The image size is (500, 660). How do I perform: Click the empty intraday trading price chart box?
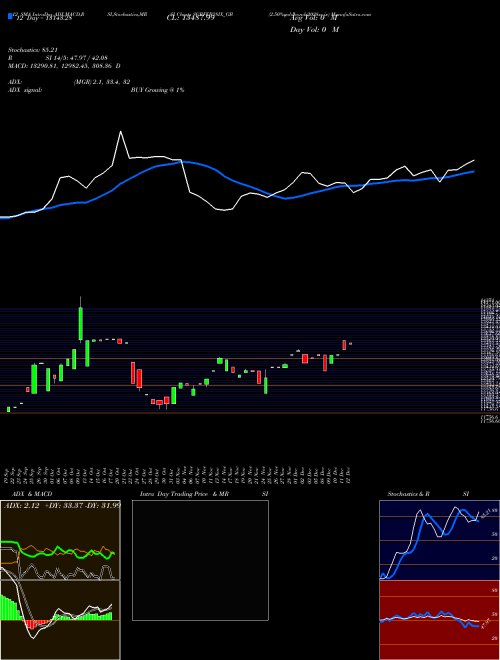click(x=200, y=560)
